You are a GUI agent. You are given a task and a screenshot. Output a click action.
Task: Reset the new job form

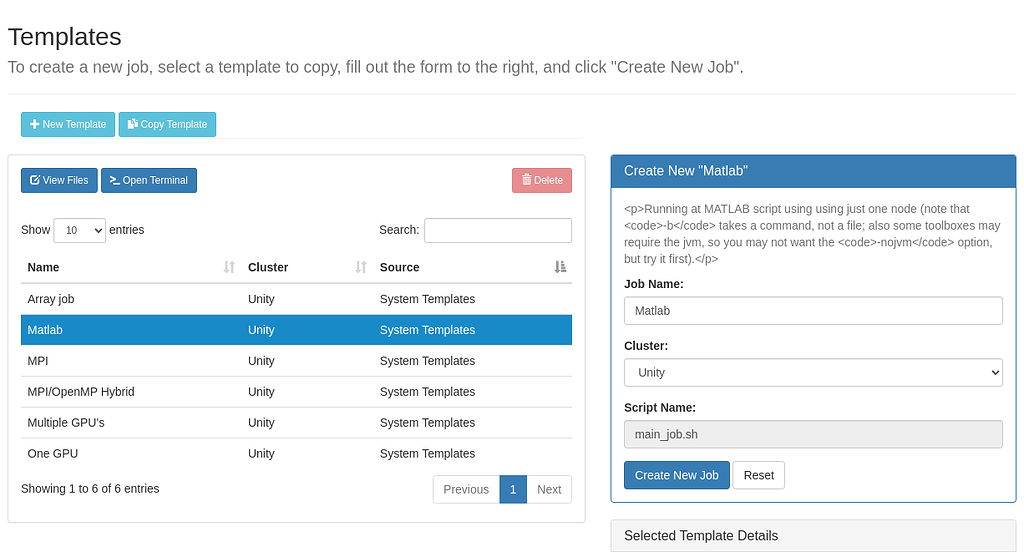(x=758, y=475)
